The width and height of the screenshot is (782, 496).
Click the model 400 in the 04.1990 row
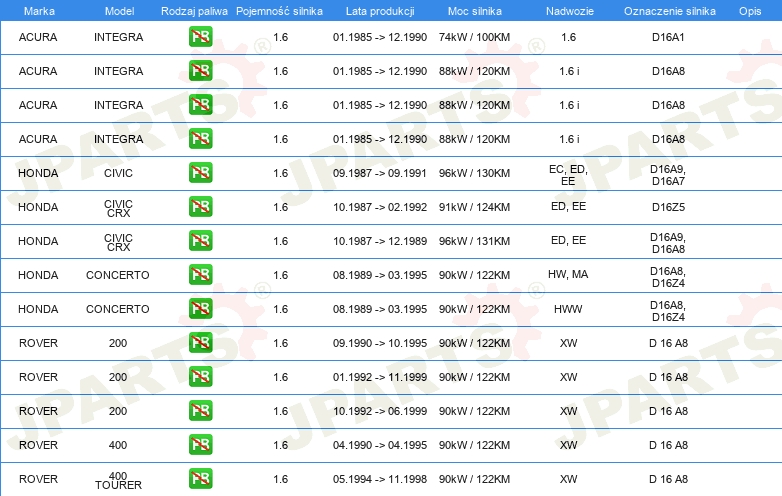[118, 445]
